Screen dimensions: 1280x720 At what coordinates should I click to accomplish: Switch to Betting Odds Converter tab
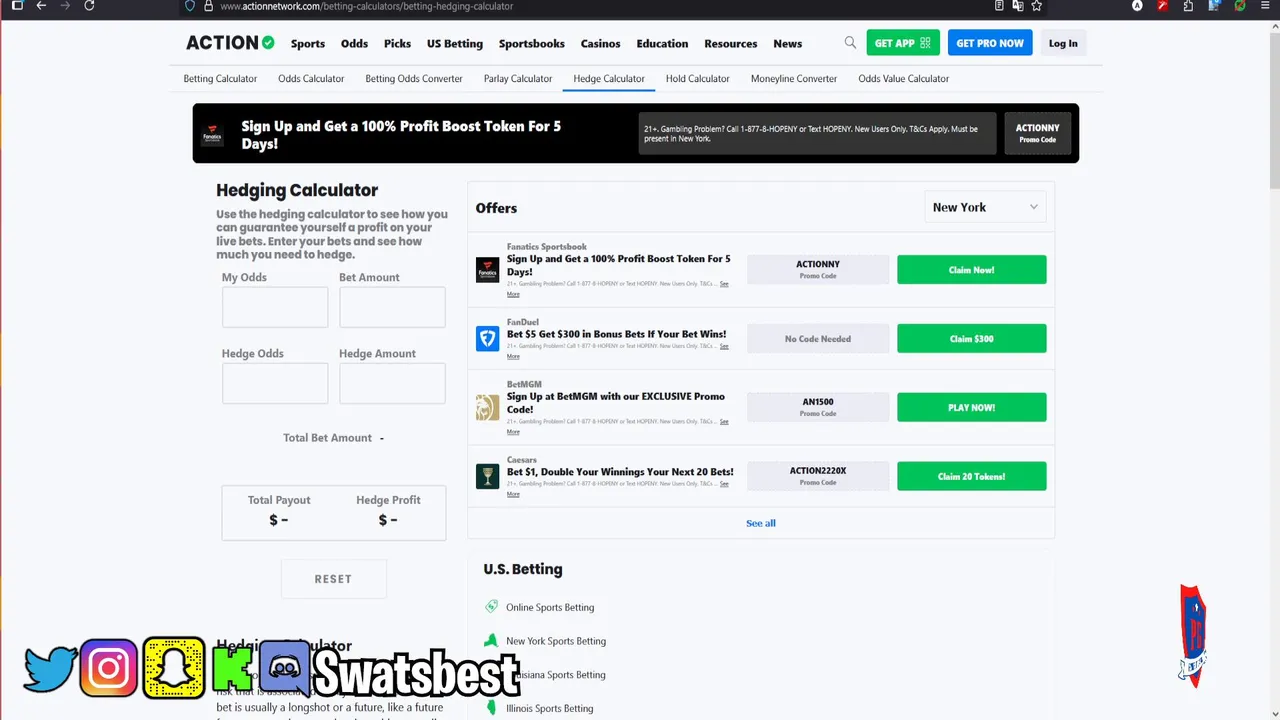click(x=414, y=78)
